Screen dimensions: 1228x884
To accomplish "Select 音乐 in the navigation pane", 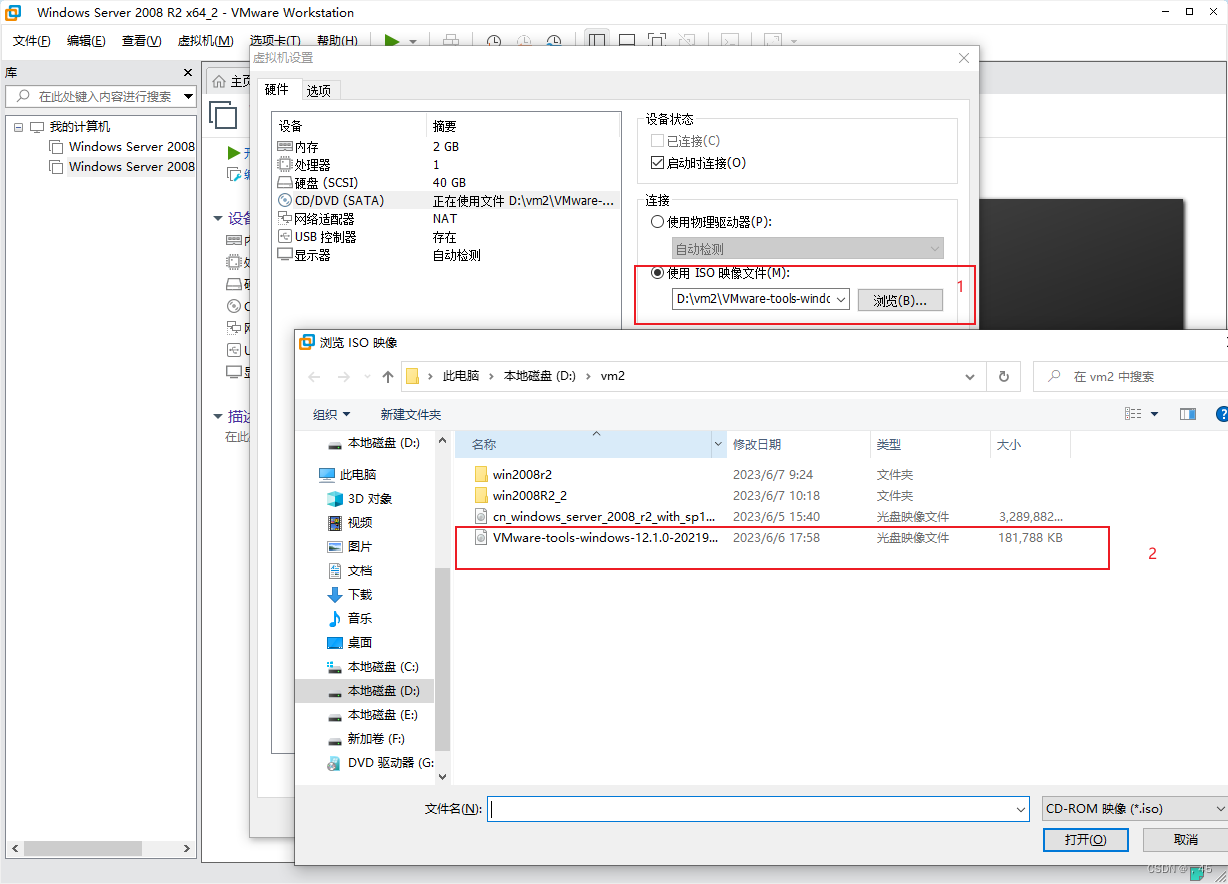I will [x=359, y=618].
